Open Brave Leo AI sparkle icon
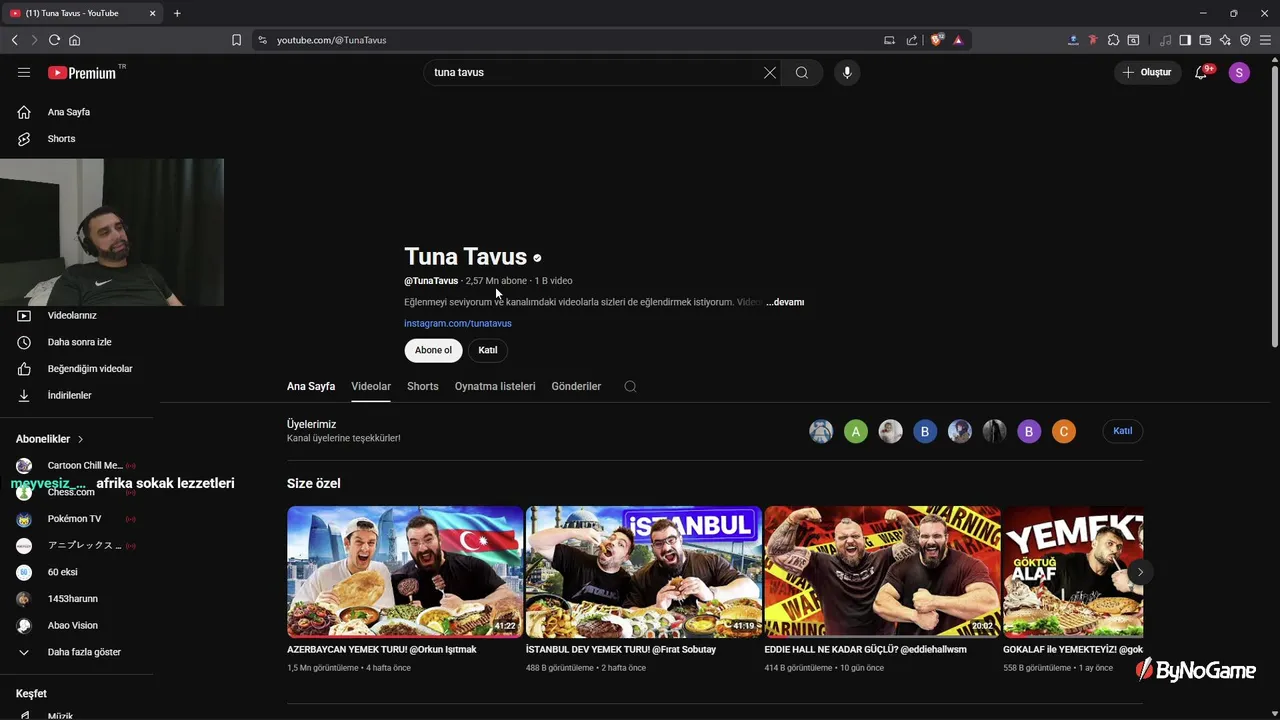Viewport: 1280px width, 720px height. (1225, 40)
